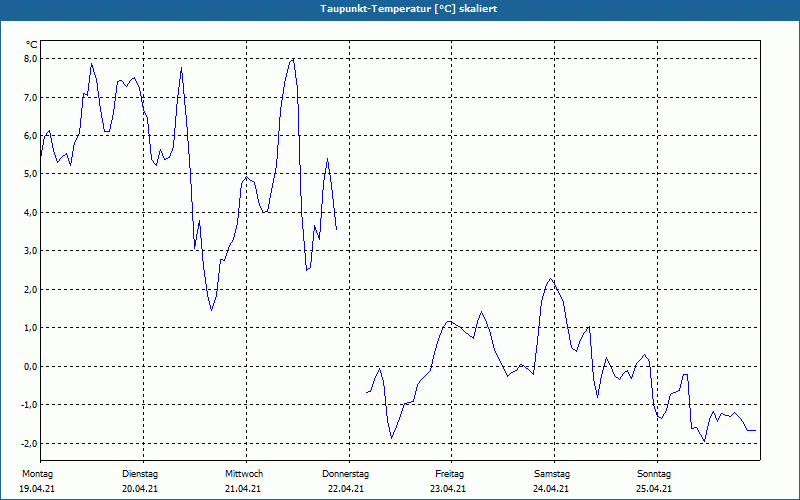800x500 pixels.
Task: Click the 7,0 axis value
Action: [x=31, y=97]
